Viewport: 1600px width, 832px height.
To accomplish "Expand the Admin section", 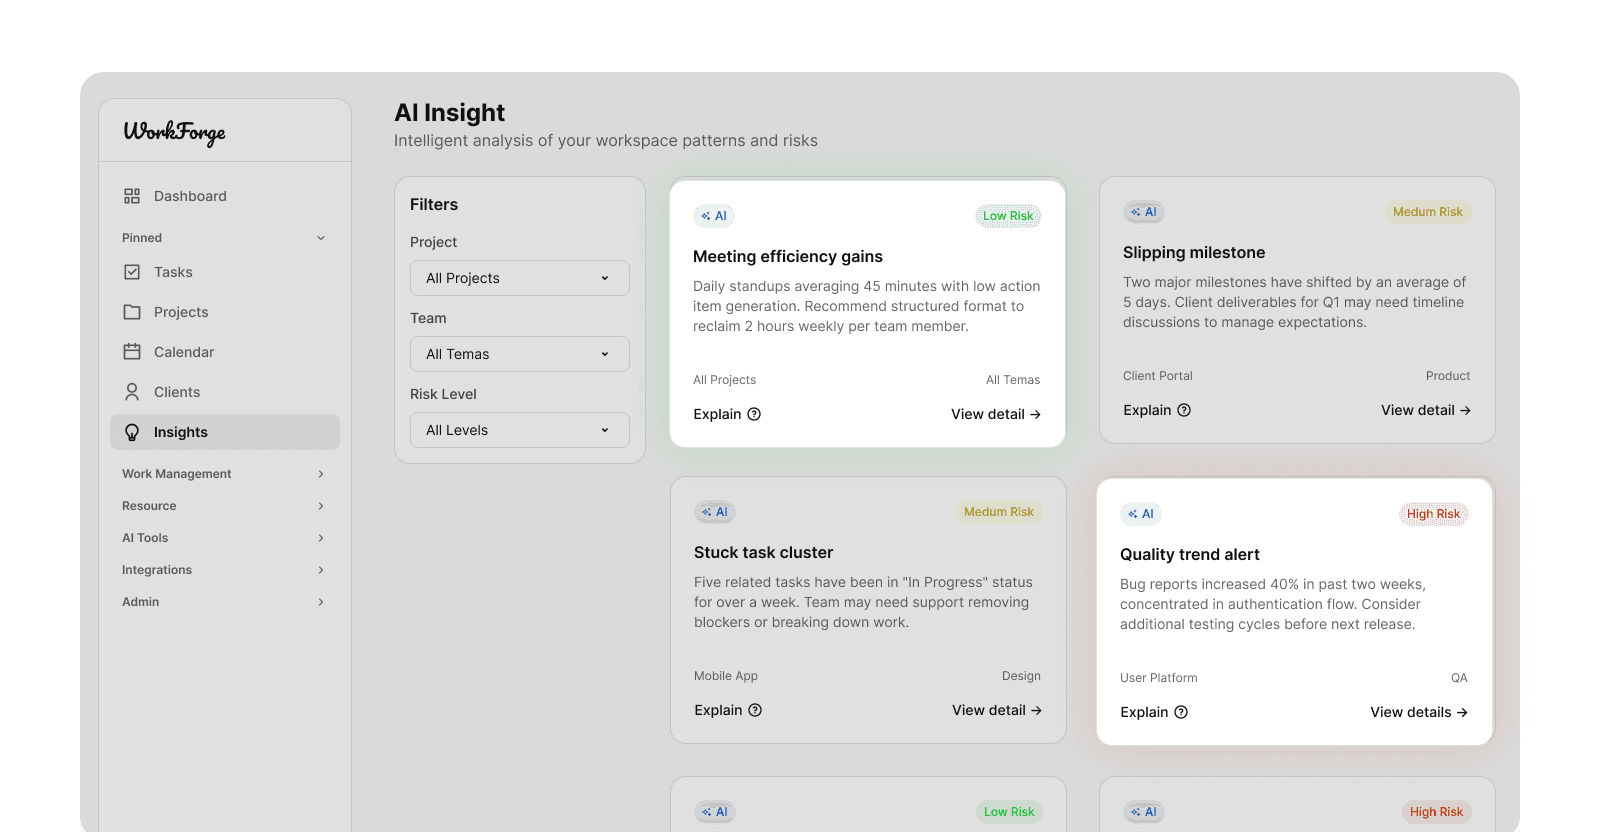I will point(225,602).
